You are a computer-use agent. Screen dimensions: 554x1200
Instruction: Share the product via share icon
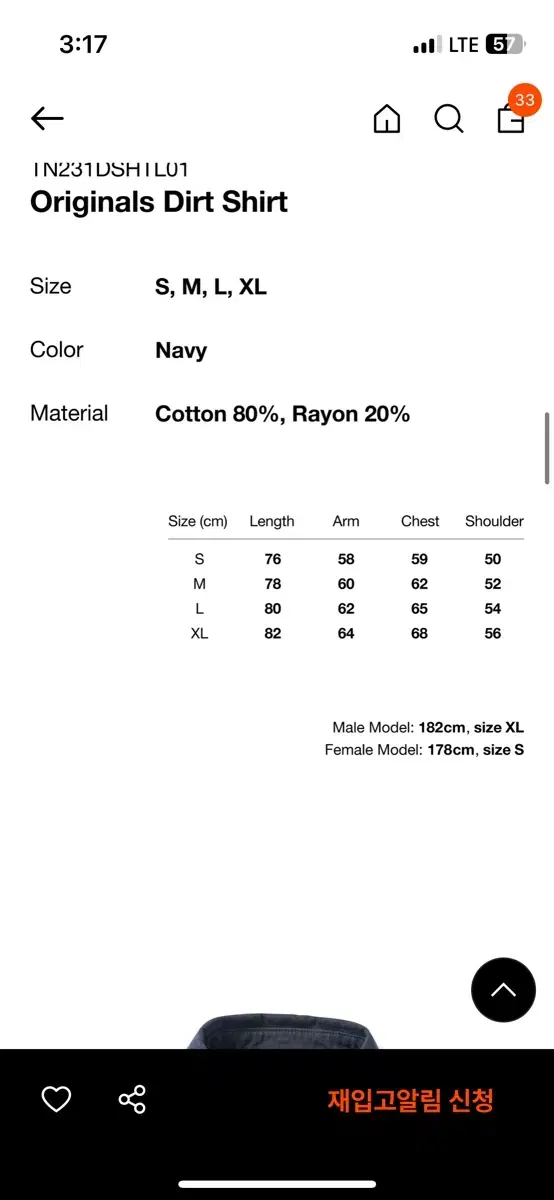tap(132, 1100)
